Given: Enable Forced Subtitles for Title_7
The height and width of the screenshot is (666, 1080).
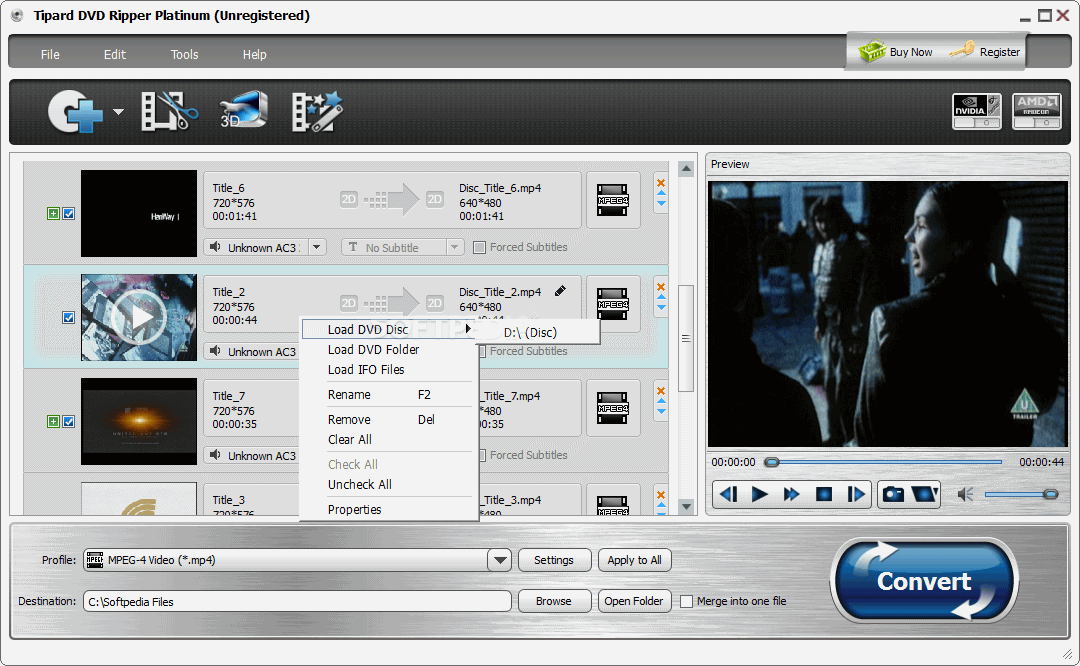Looking at the screenshot, I should 483,455.
